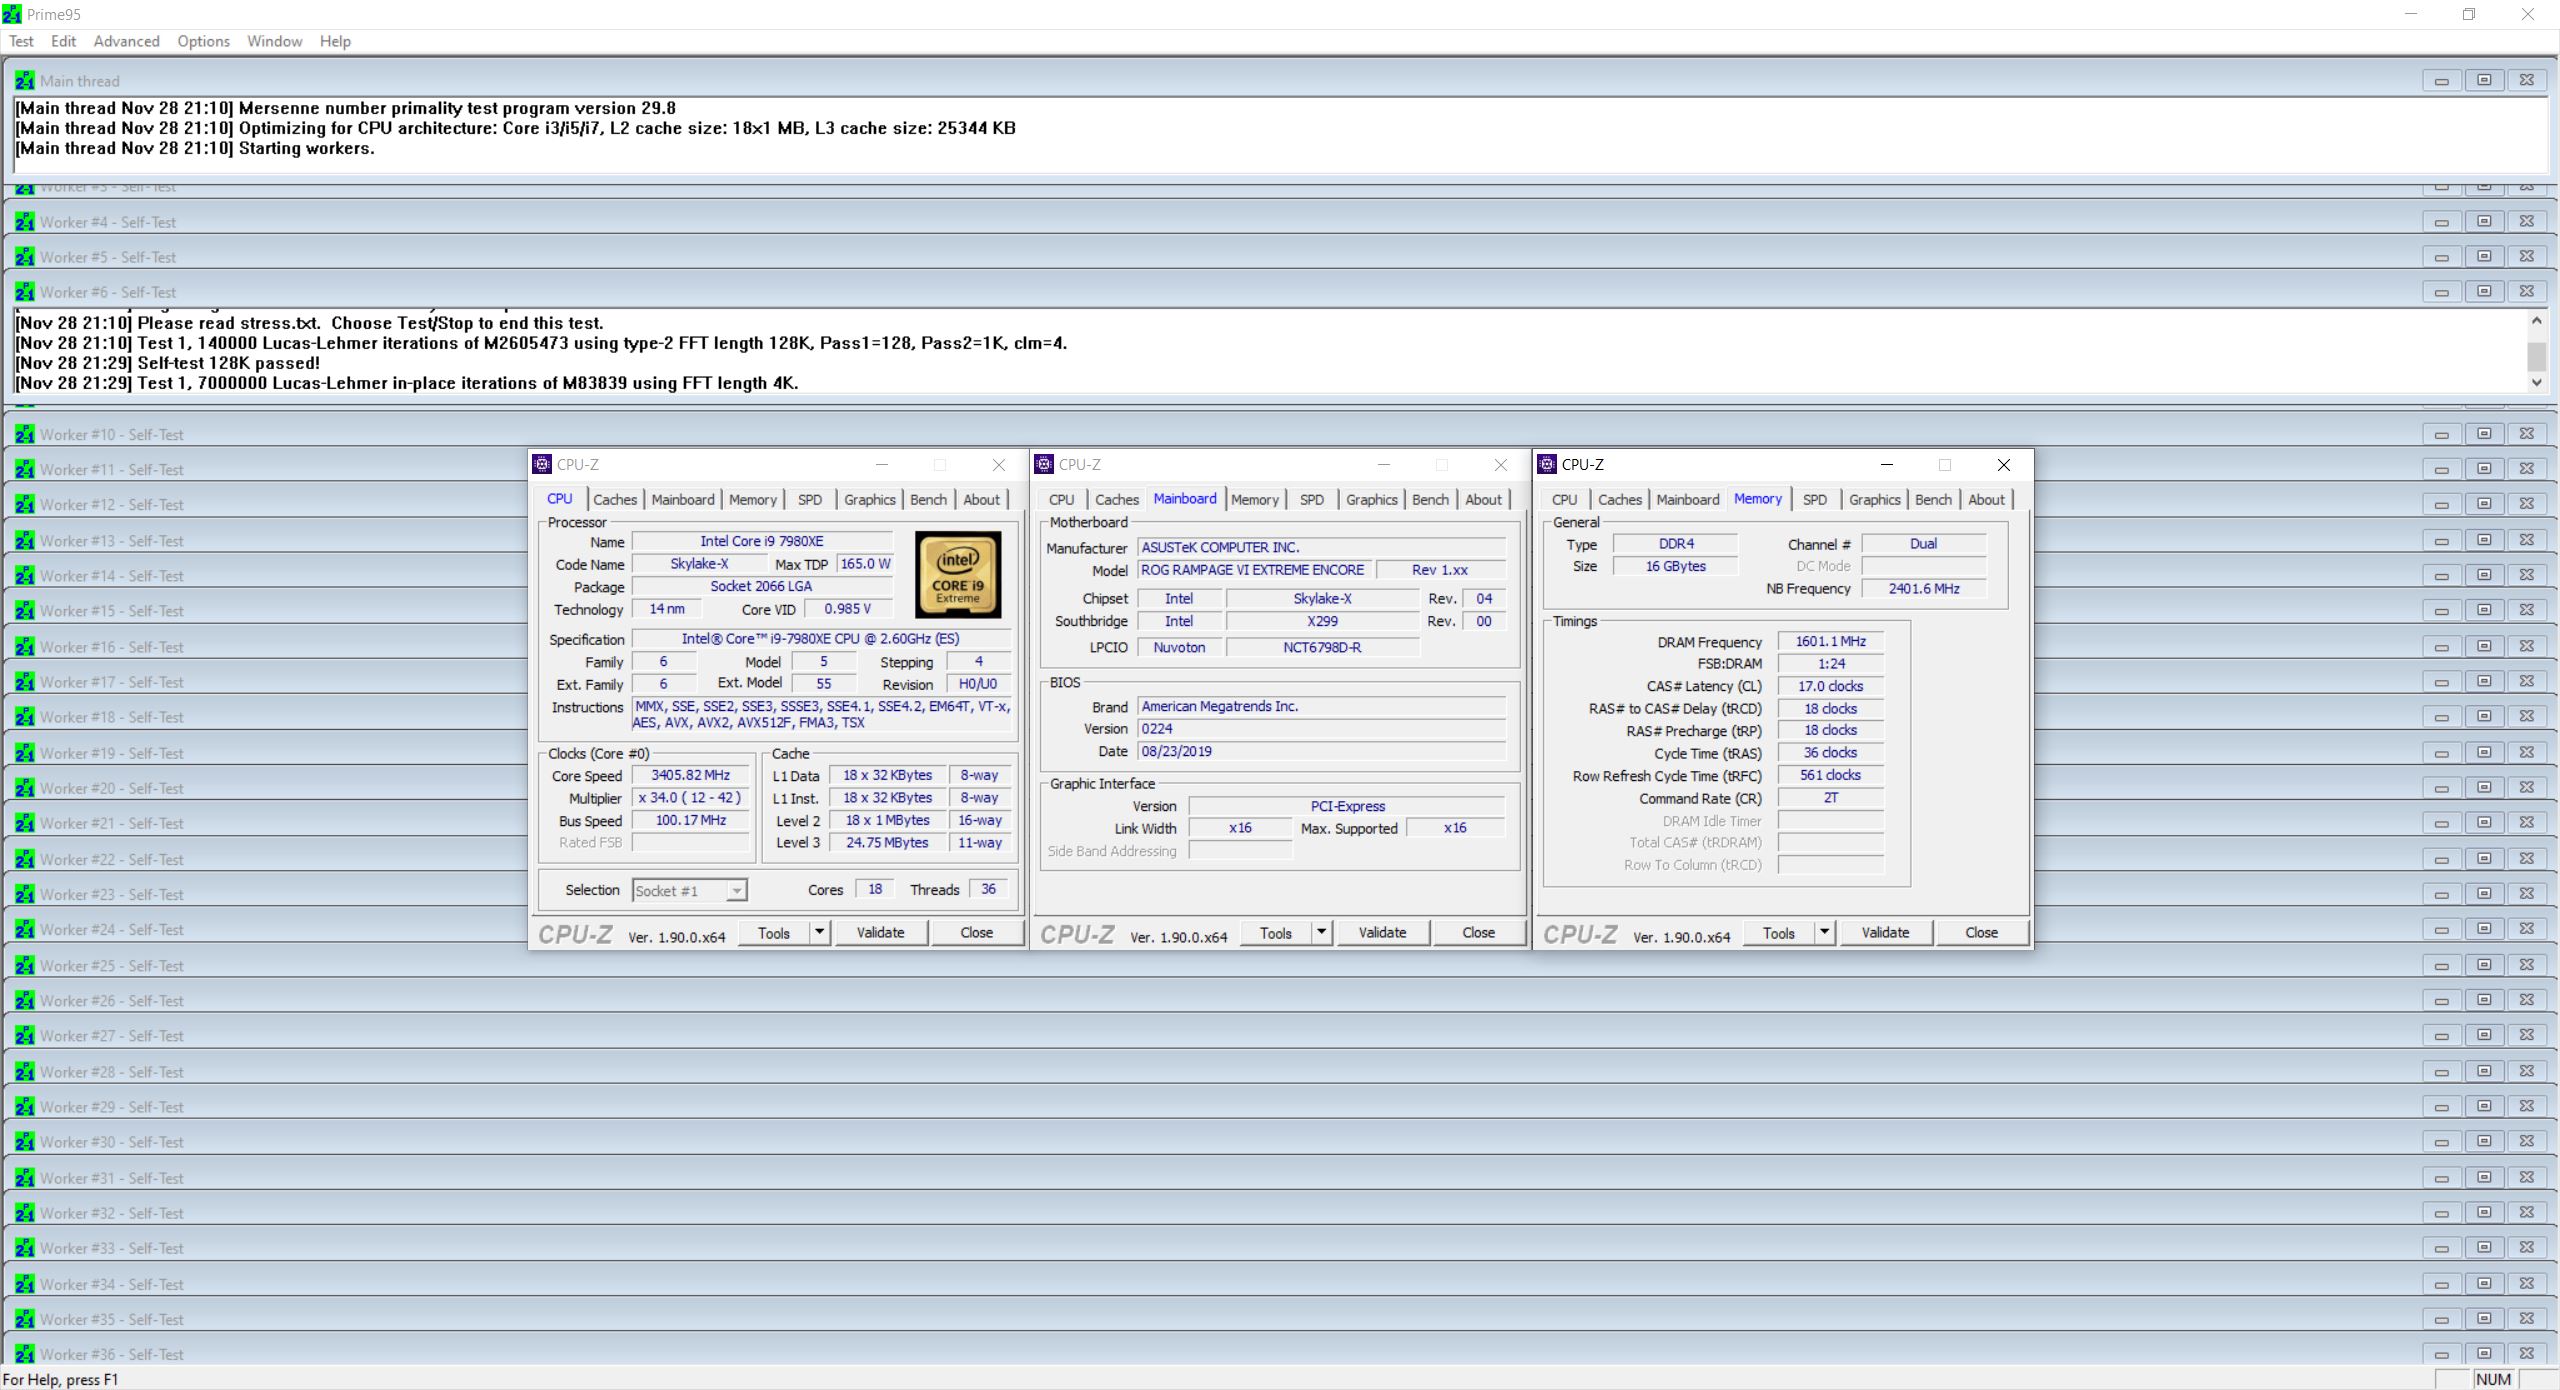Click the NUM indicator in status bar
The width and height of the screenshot is (2560, 1390).
[x=2493, y=1379]
